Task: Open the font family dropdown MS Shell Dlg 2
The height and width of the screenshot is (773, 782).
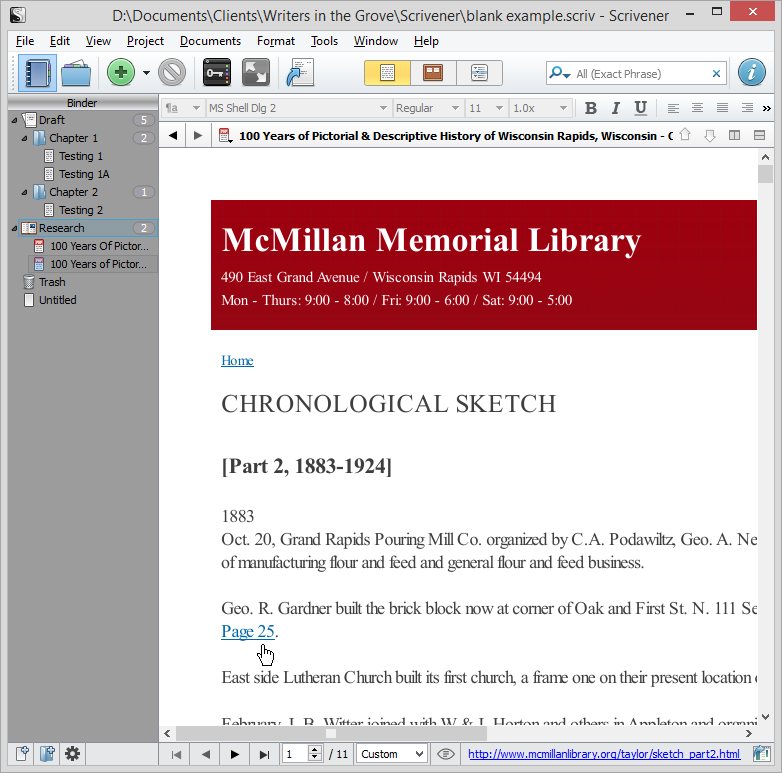Action: click(x=298, y=108)
